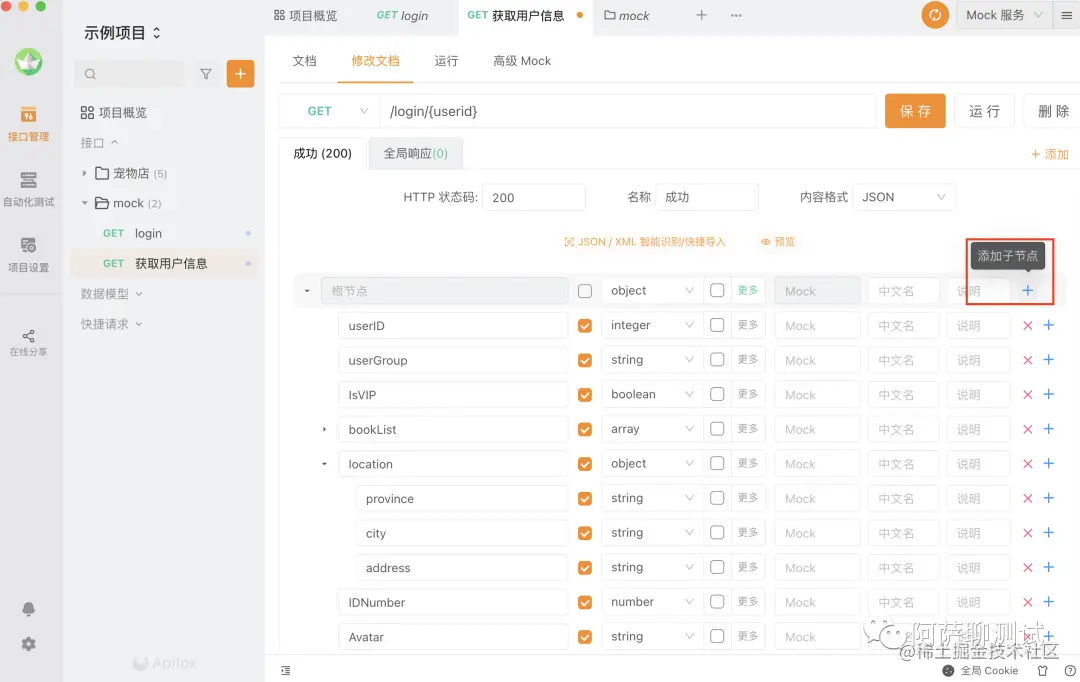The width and height of the screenshot is (1080, 682).
Task: Click the 保存 save button
Action: pos(915,112)
